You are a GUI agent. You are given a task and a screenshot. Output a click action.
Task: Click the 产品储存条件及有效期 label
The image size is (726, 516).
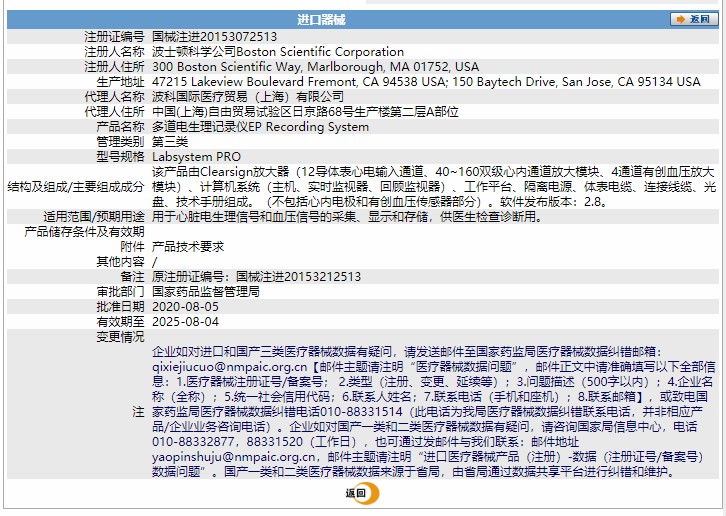84,232
